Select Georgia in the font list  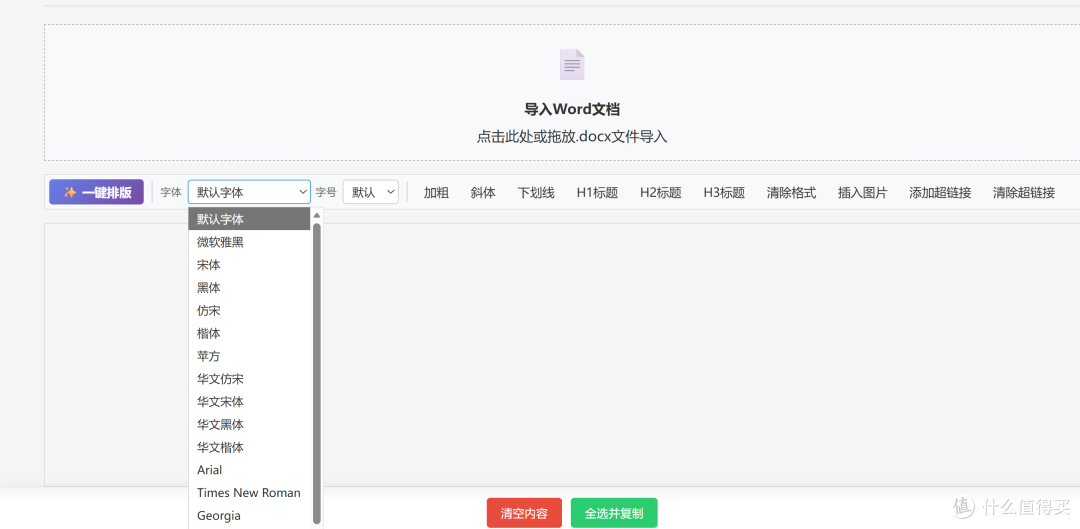pyautogui.click(x=249, y=515)
